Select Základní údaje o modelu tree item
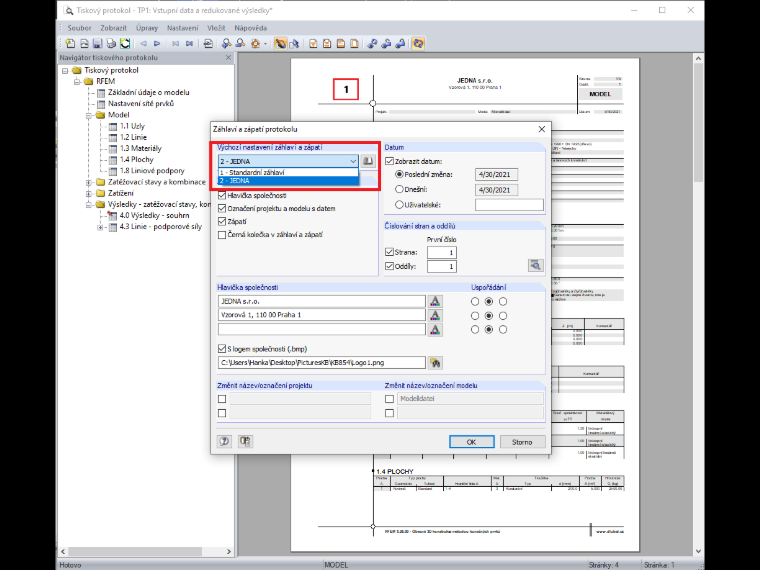This screenshot has height=570, width=760. pyautogui.click(x=148, y=93)
